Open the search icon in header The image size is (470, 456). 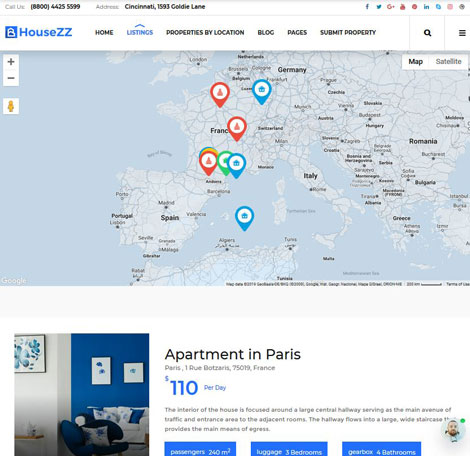click(427, 33)
